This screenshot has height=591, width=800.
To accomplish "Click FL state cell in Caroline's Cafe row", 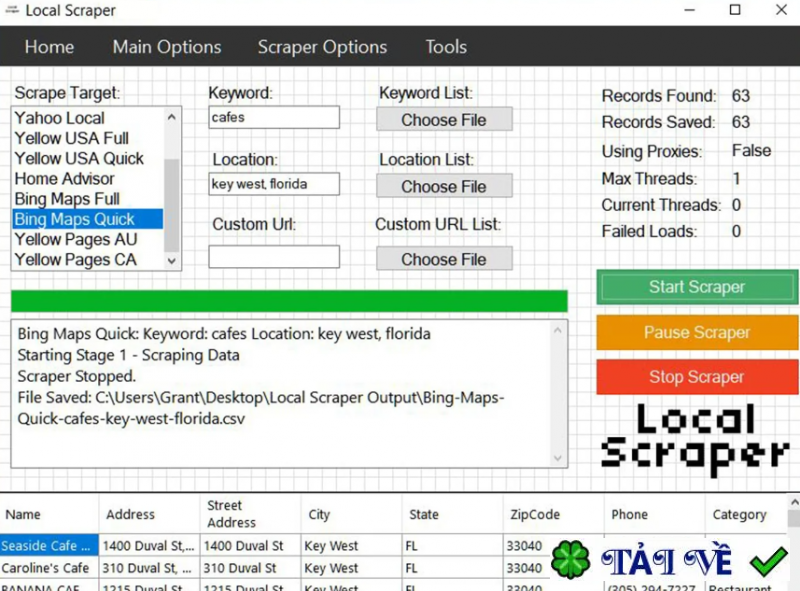I will pos(452,568).
